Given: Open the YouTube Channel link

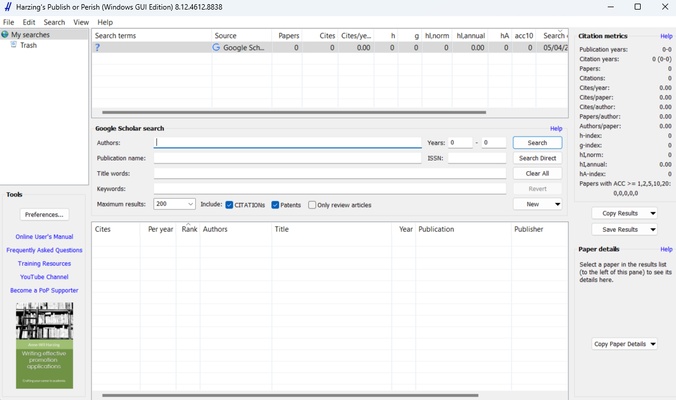Looking at the screenshot, I should 44,277.
